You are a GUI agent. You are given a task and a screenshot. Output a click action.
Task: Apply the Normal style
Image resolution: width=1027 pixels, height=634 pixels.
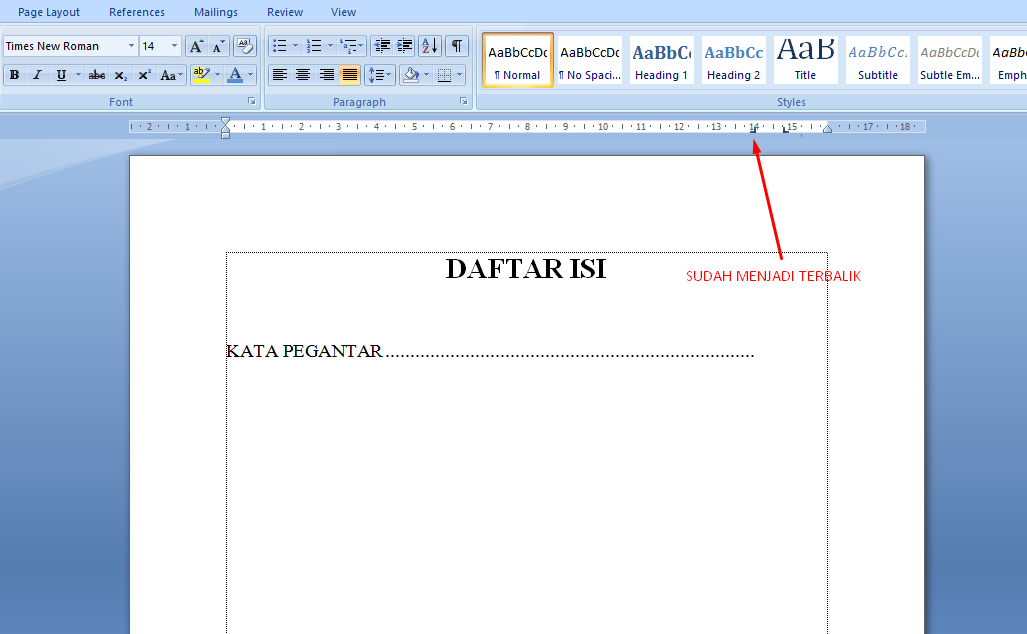point(517,60)
